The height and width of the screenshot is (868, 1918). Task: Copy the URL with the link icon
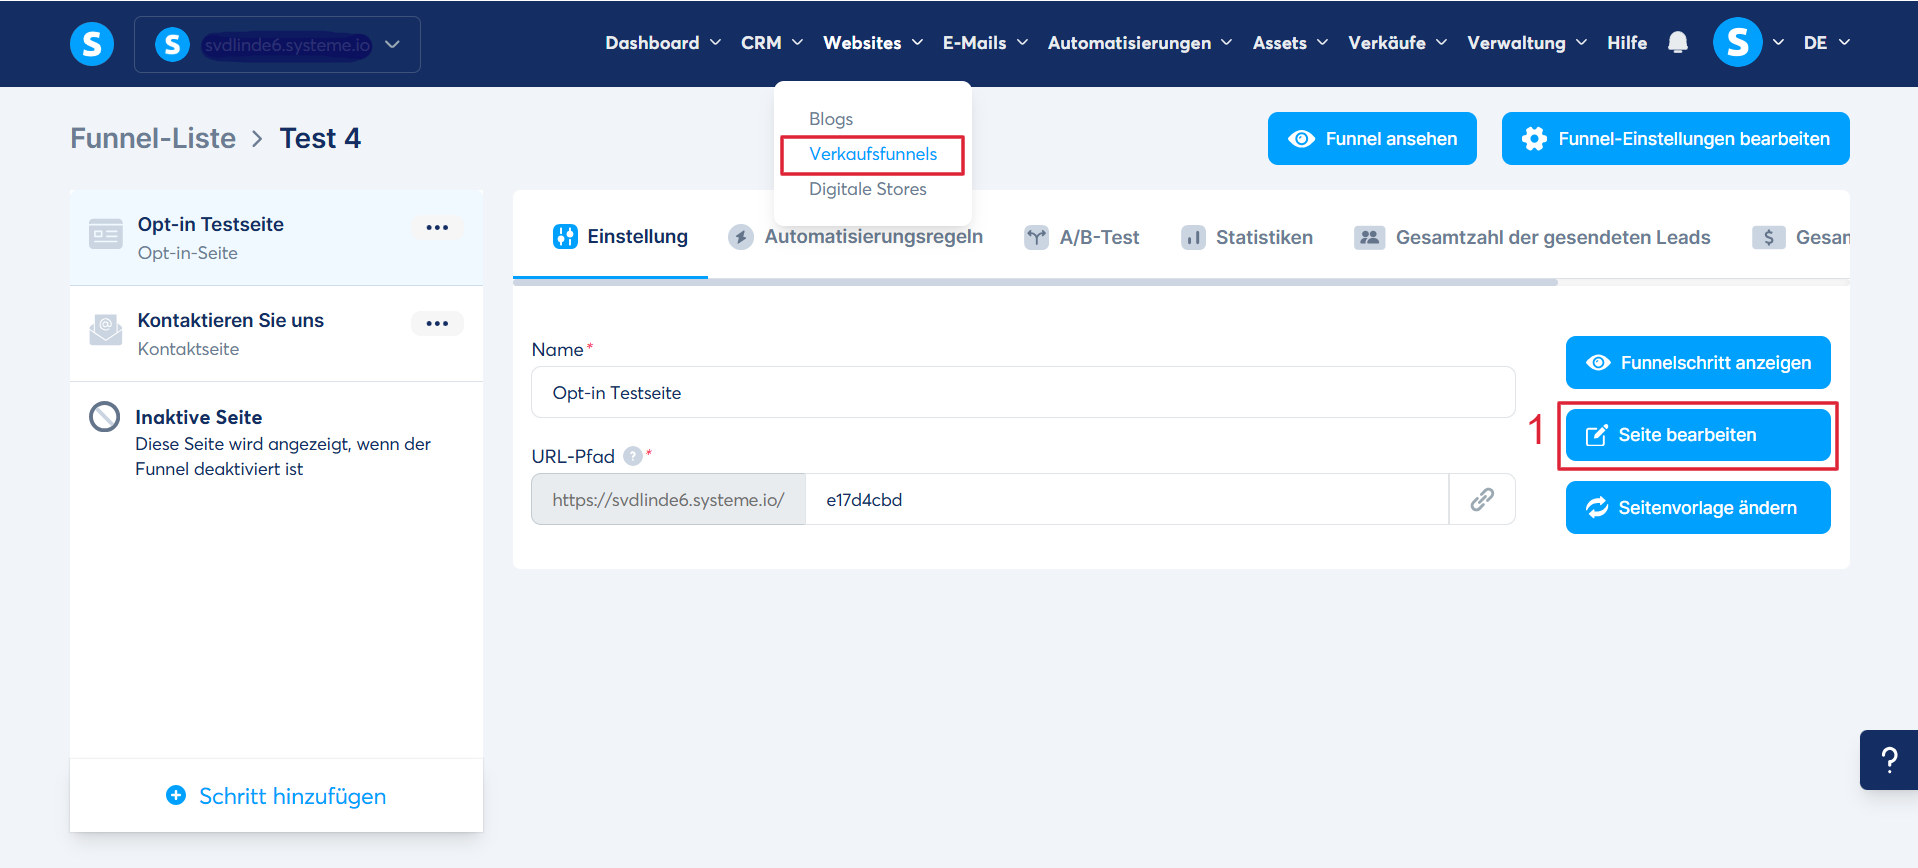tap(1482, 499)
